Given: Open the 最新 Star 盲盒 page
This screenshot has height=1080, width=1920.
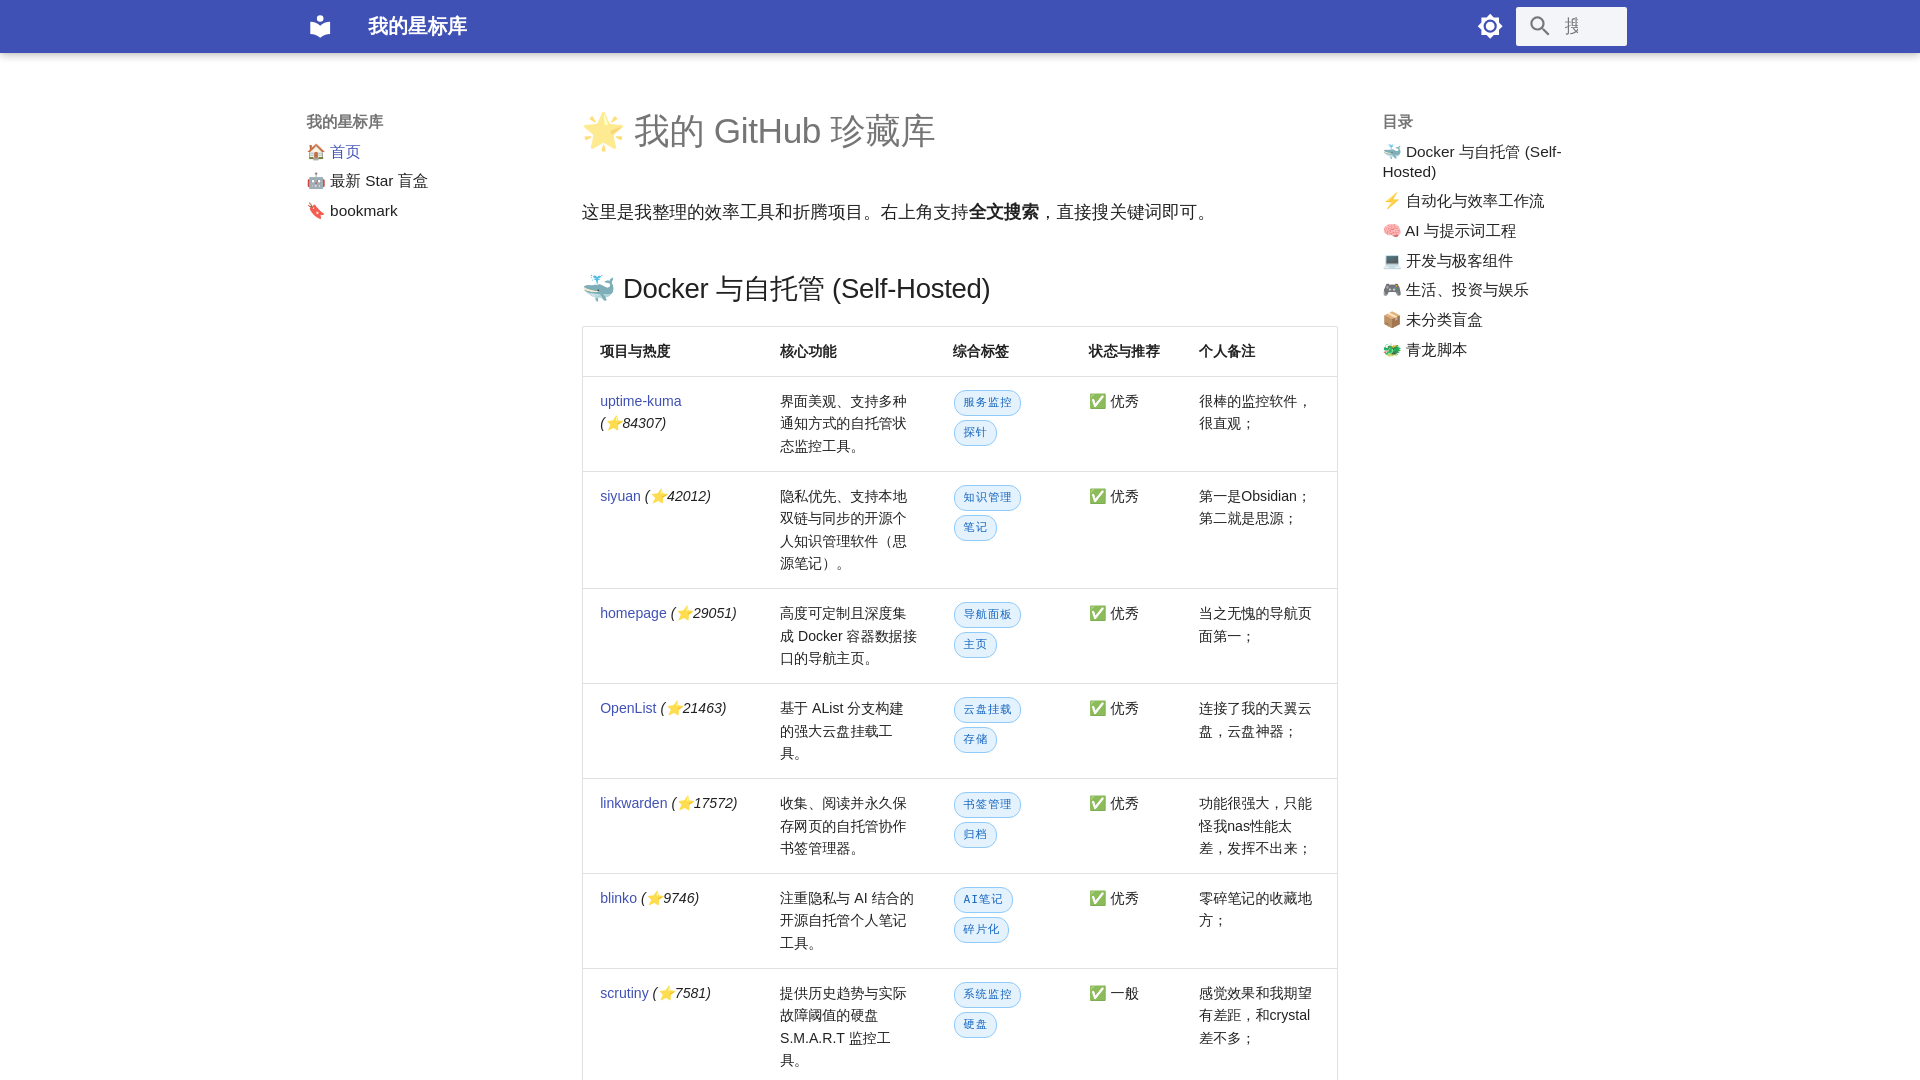Looking at the screenshot, I should coord(367,181).
